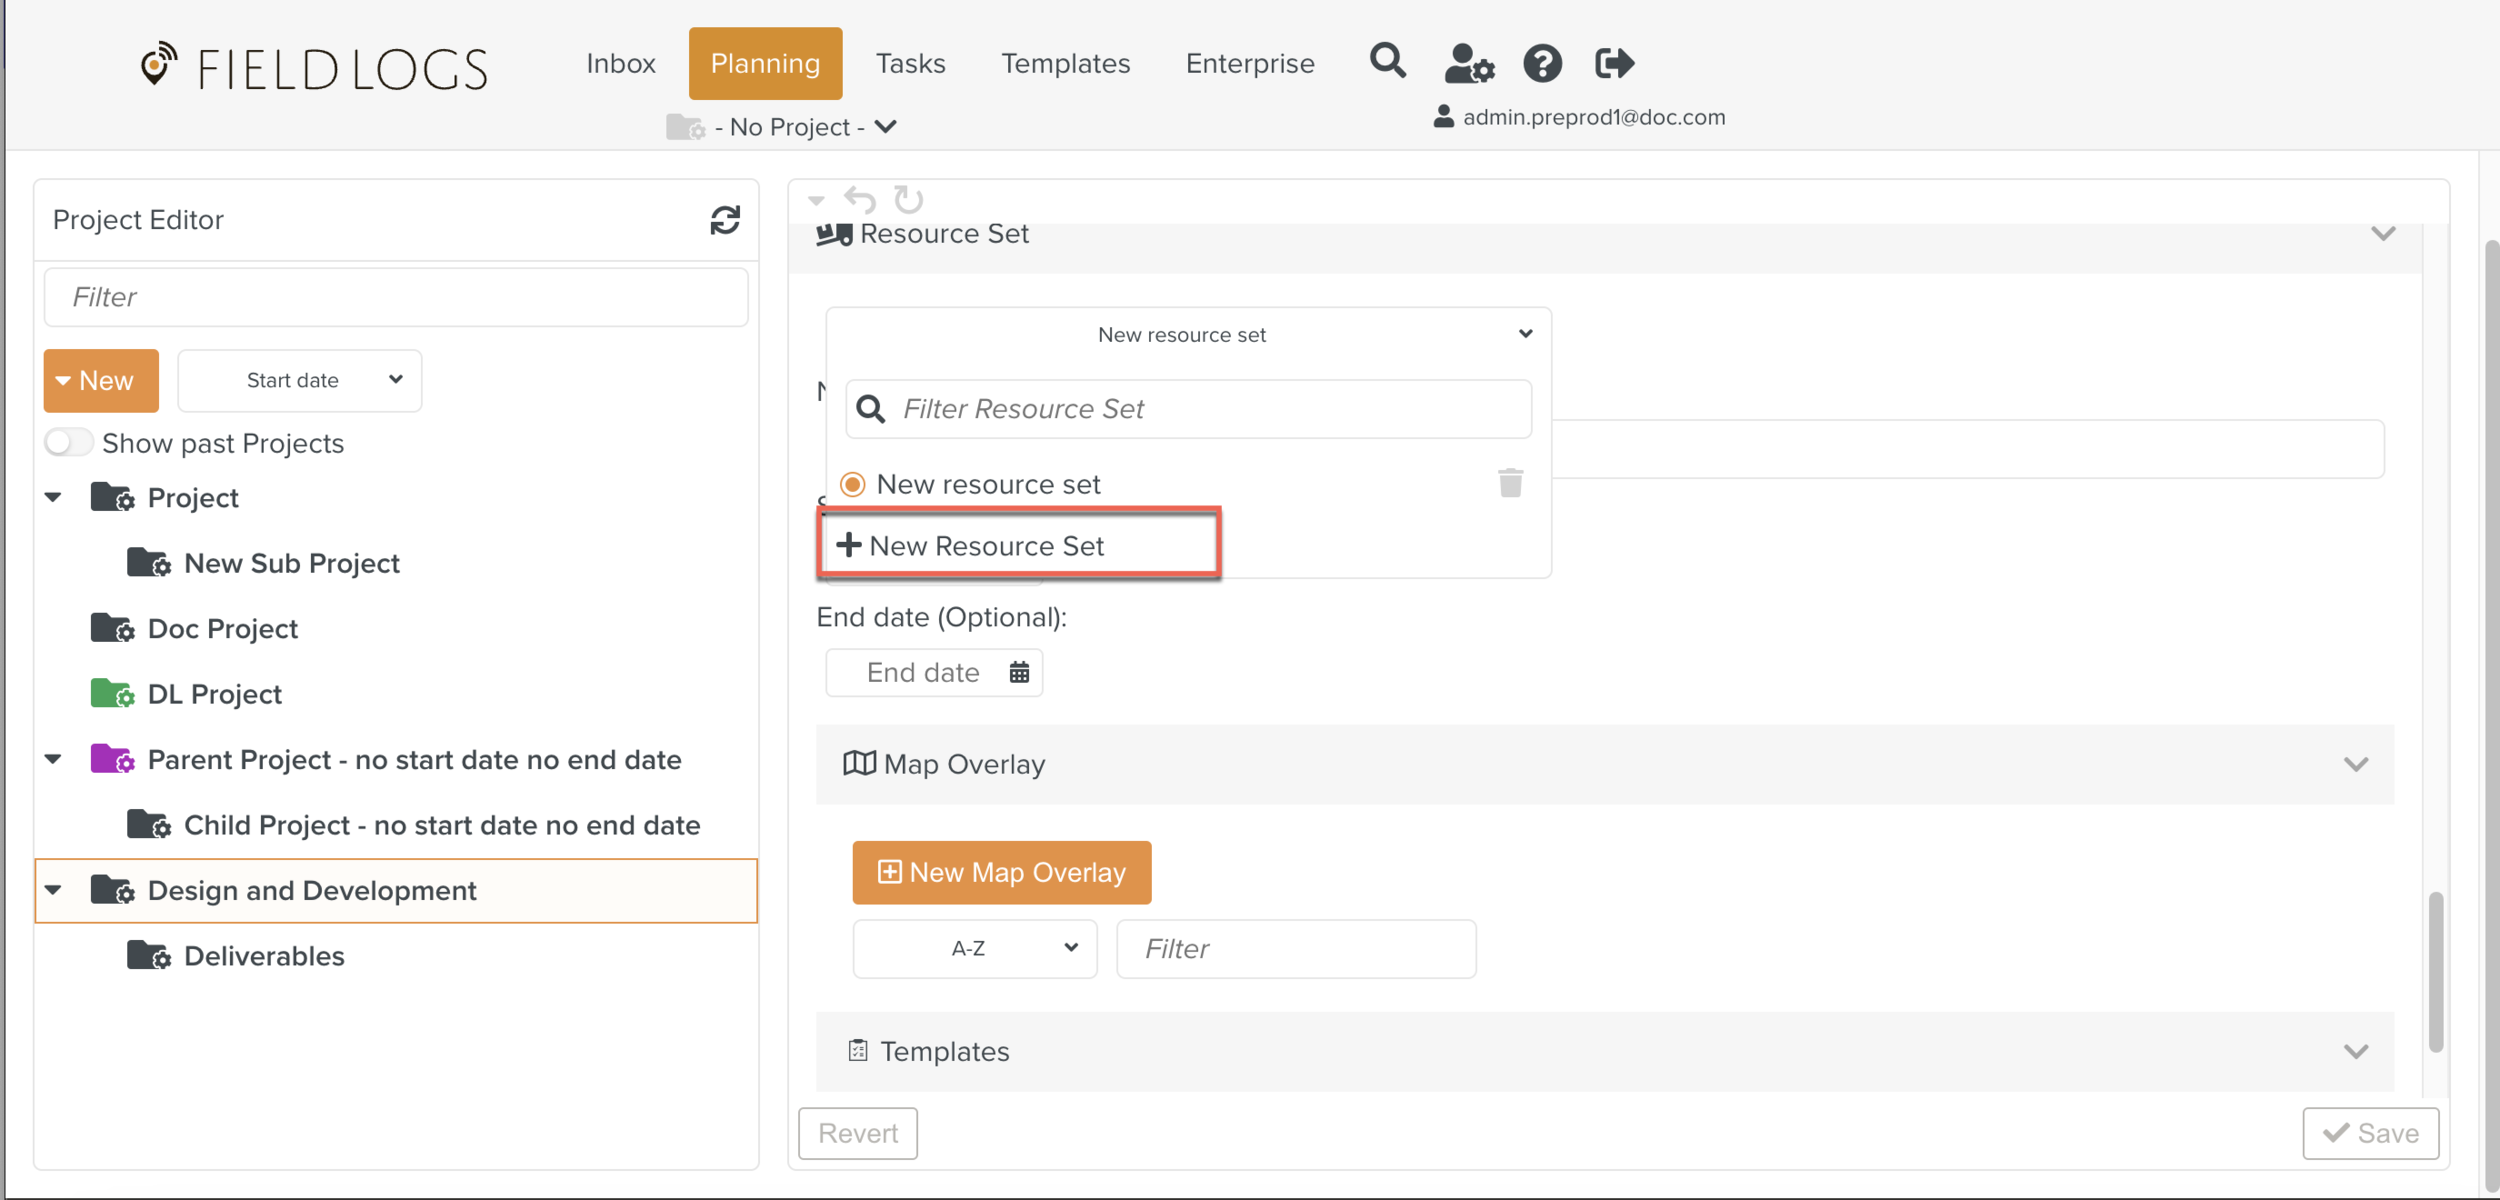This screenshot has height=1200, width=2500.
Task: Switch to the Tasks tab
Action: [x=910, y=64]
